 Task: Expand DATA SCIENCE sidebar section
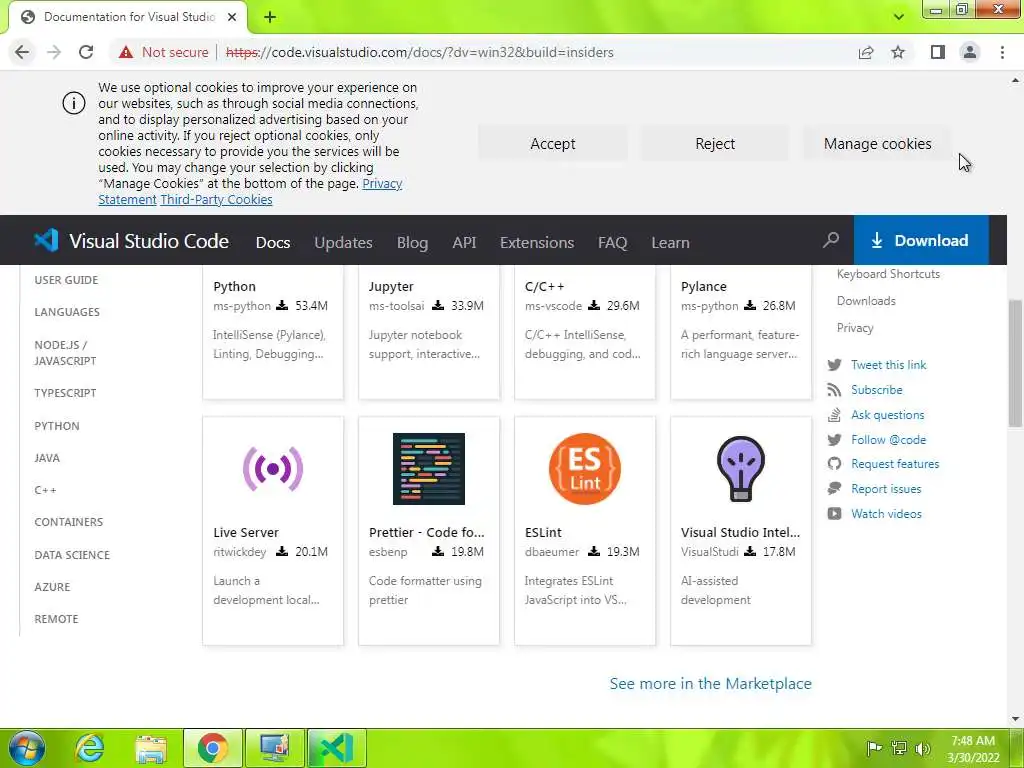coord(72,555)
